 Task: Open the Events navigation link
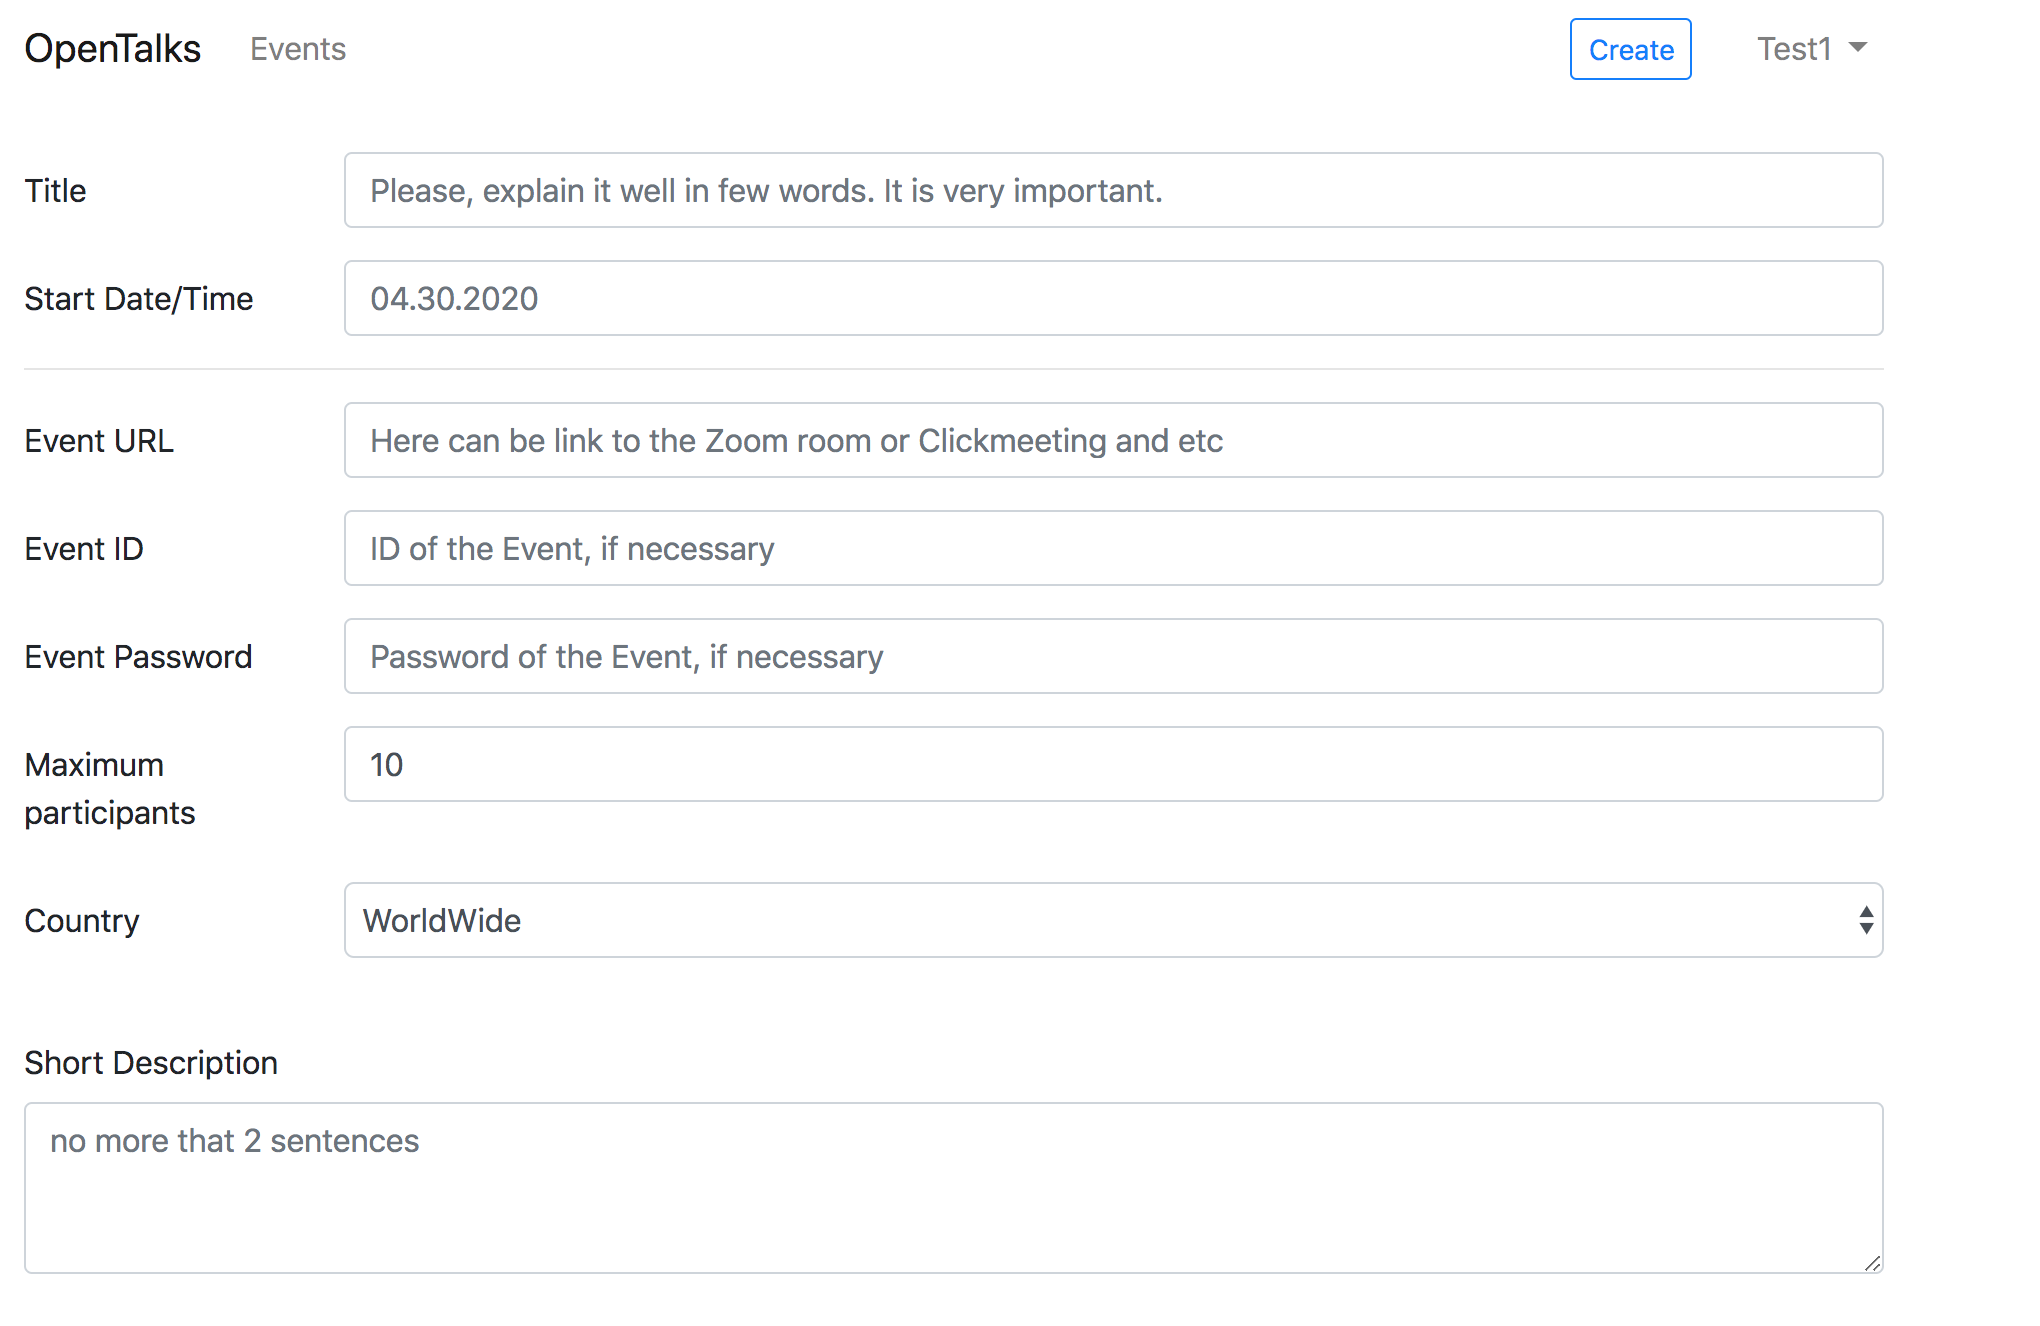tap(298, 49)
